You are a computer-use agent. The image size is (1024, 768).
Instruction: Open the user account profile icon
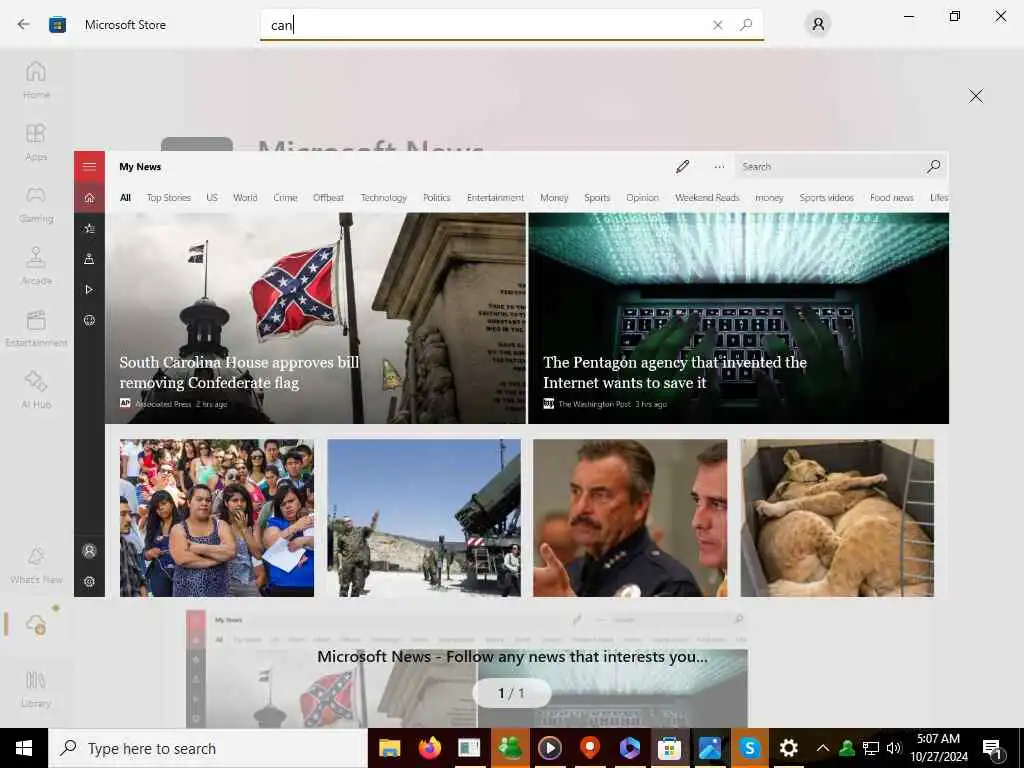(x=818, y=25)
